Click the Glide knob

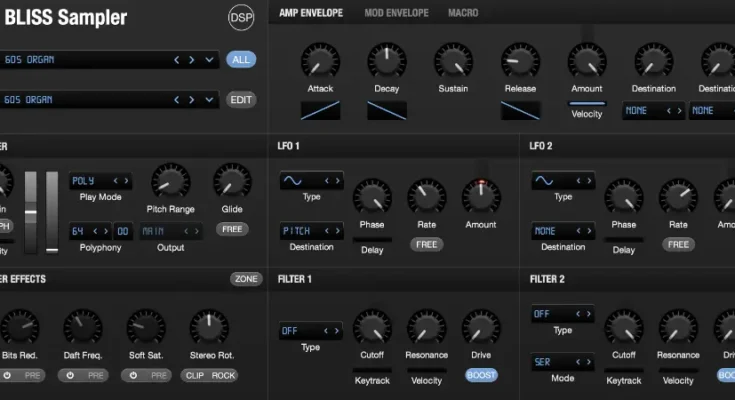pyautogui.click(x=231, y=182)
